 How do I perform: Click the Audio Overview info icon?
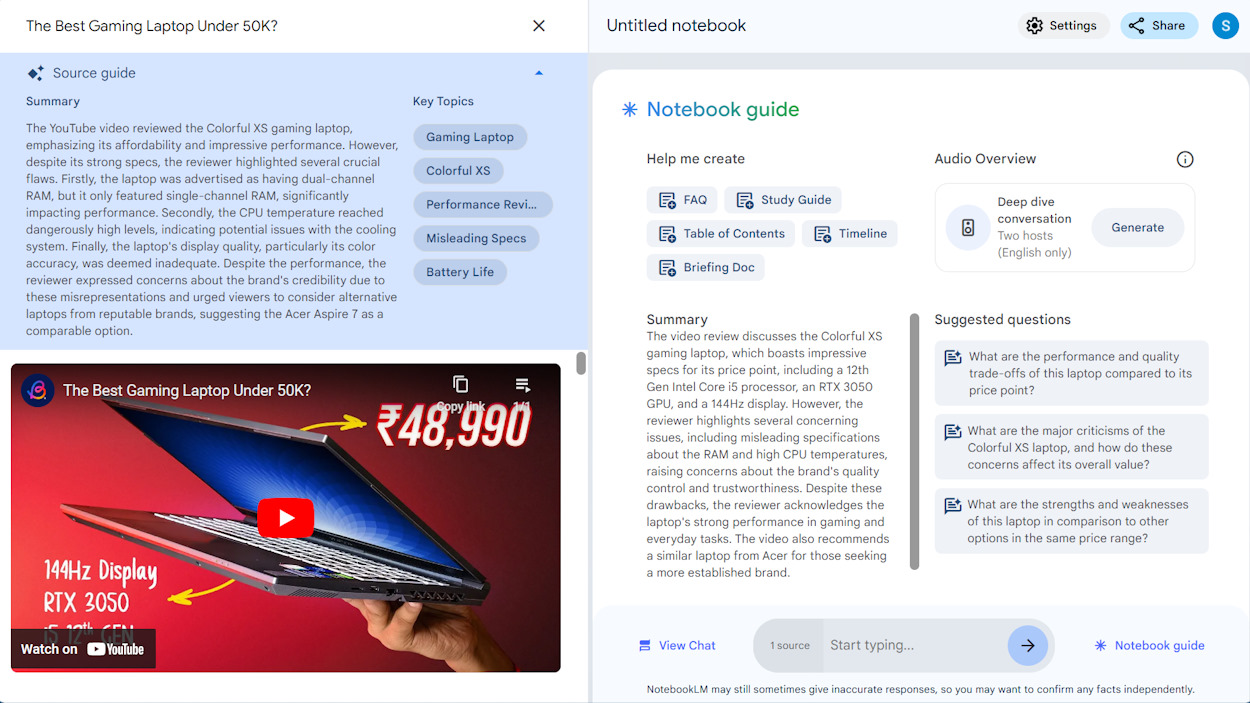pyautogui.click(x=1185, y=159)
